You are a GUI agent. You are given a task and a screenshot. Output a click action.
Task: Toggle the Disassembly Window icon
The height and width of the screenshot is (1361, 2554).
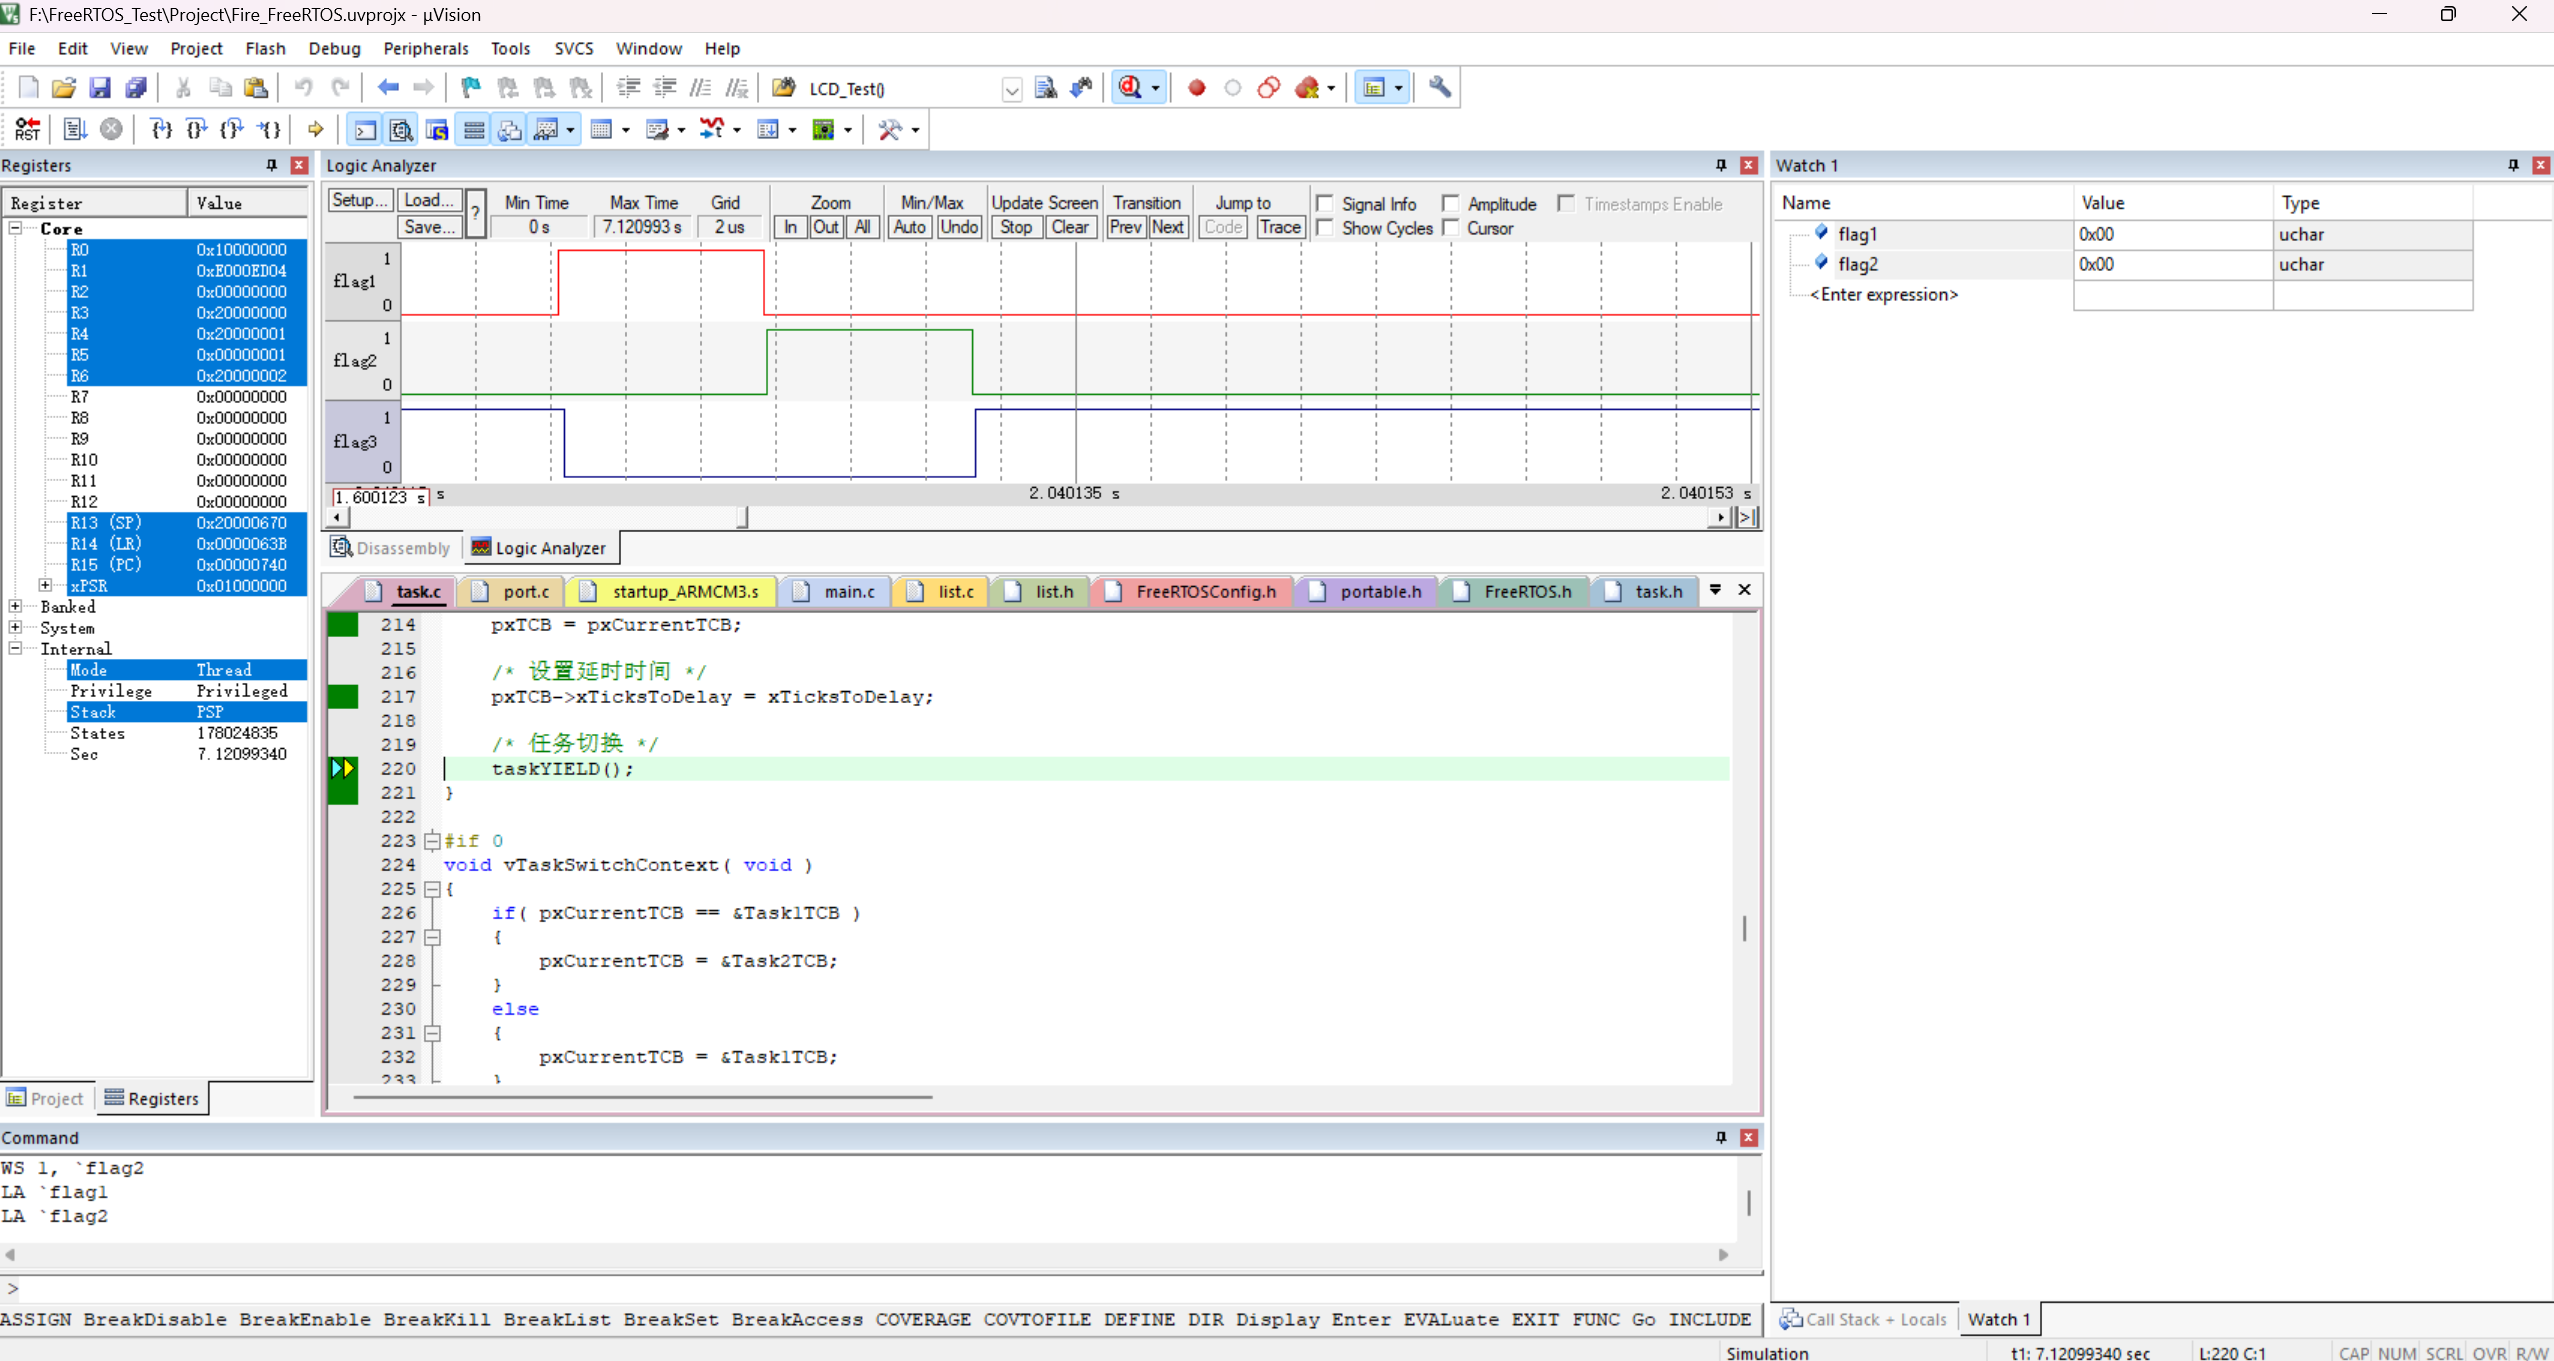(401, 129)
